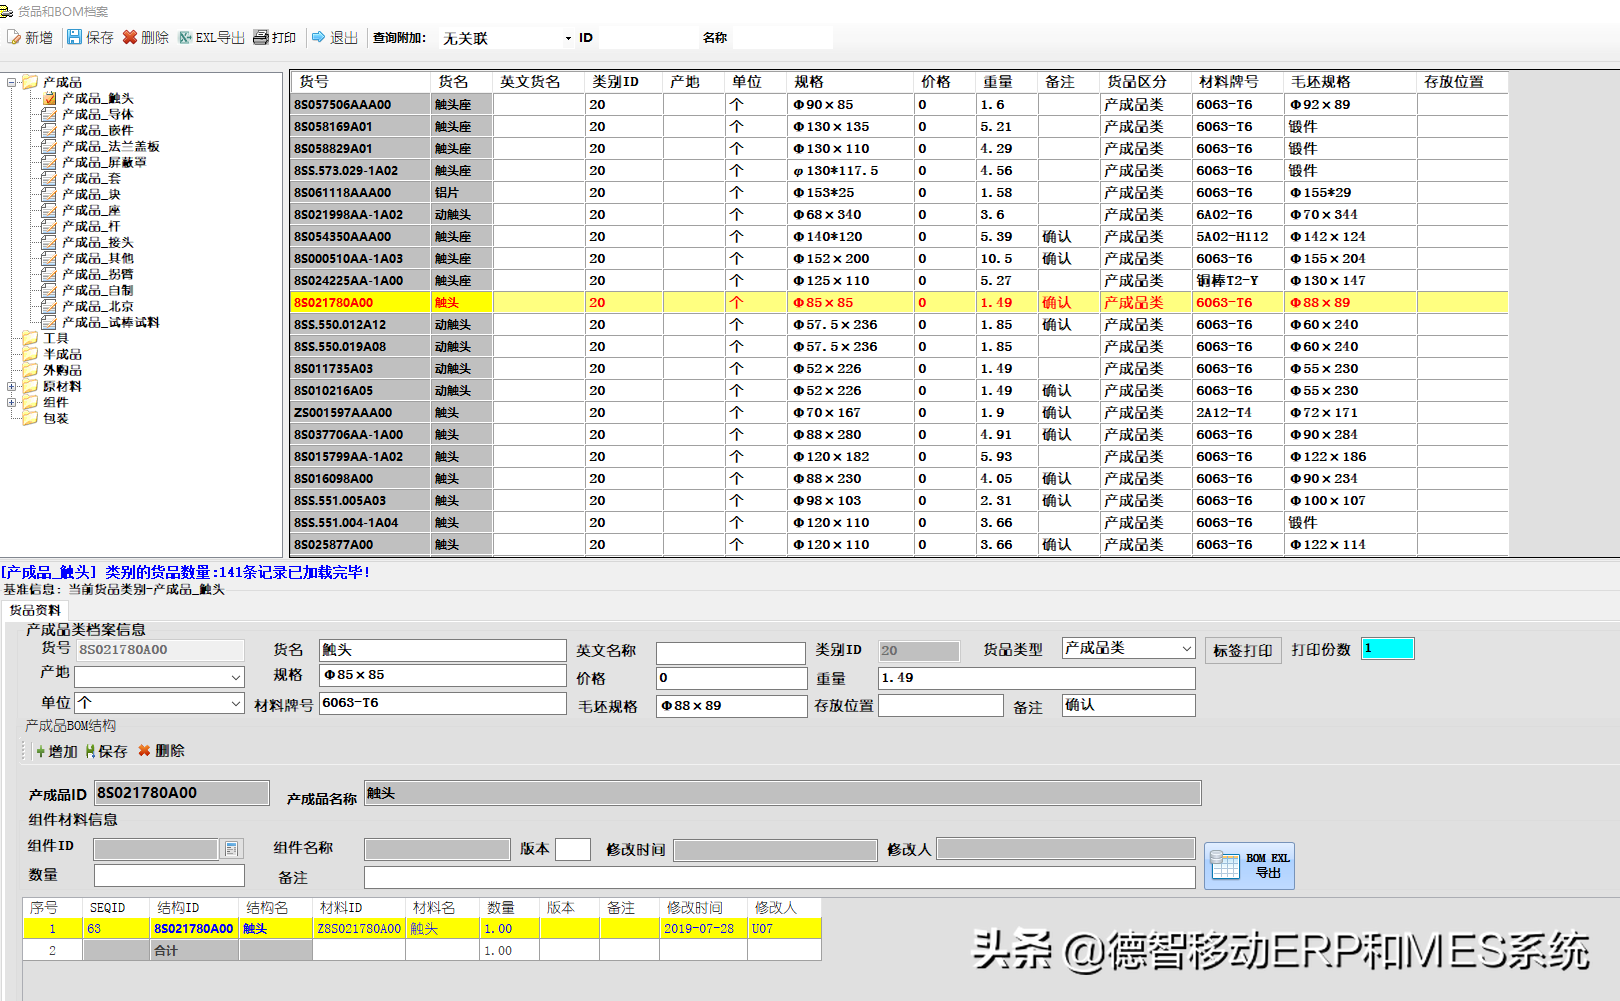Viewport: 1620px width, 1001px height.
Task: Click the 增加 icon in the BOM structure toolbar
Action: (x=41, y=751)
